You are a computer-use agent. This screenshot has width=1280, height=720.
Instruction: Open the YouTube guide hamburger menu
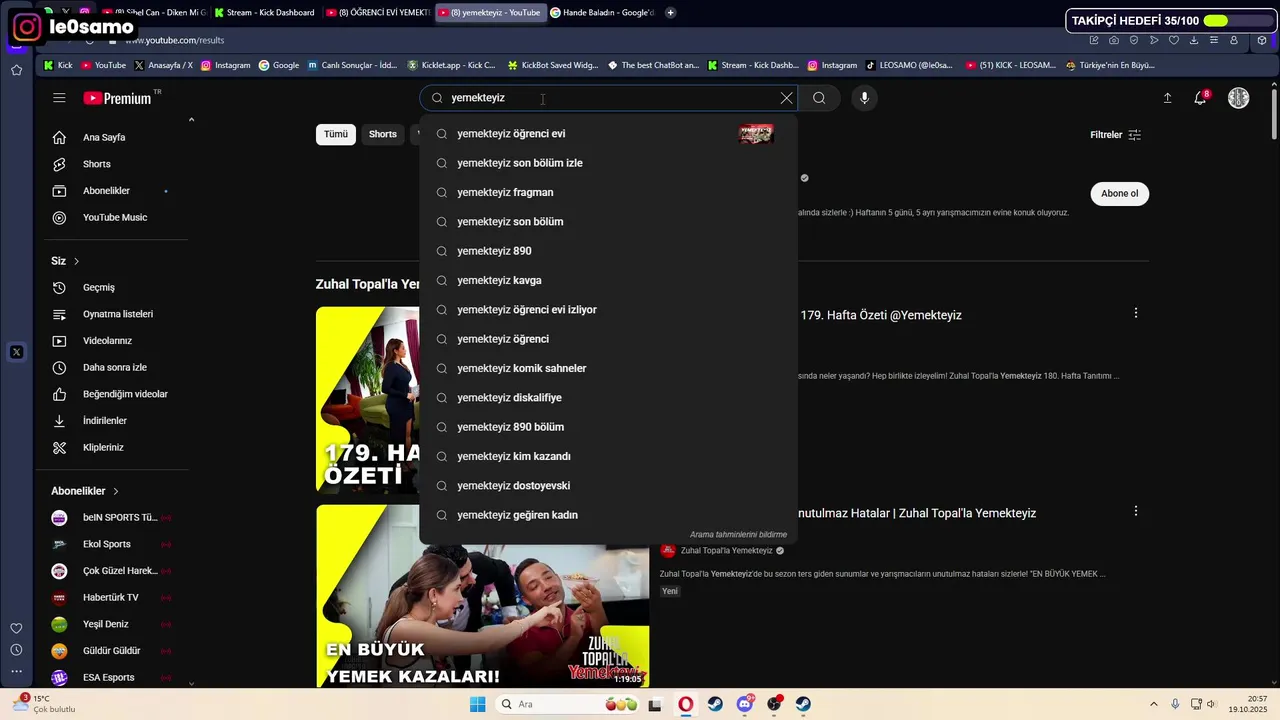click(59, 98)
